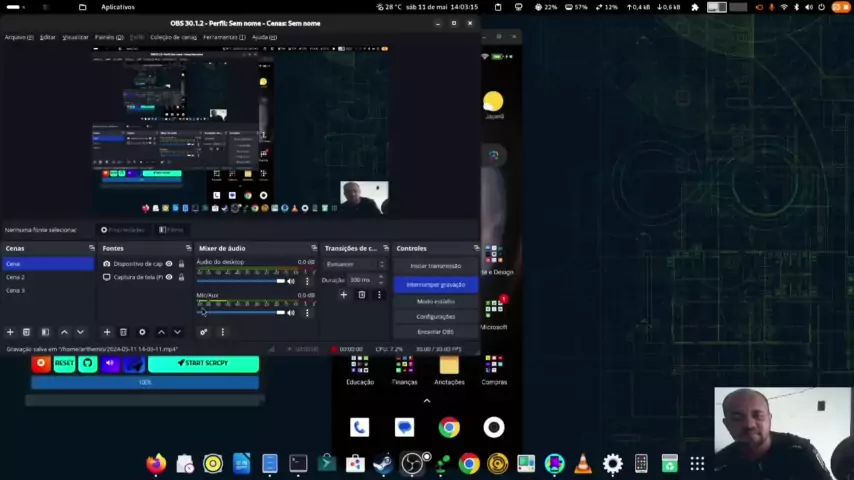854x480 pixels.
Task: Toggle visibility of Dispositivo de captura source
Action: tap(169, 264)
